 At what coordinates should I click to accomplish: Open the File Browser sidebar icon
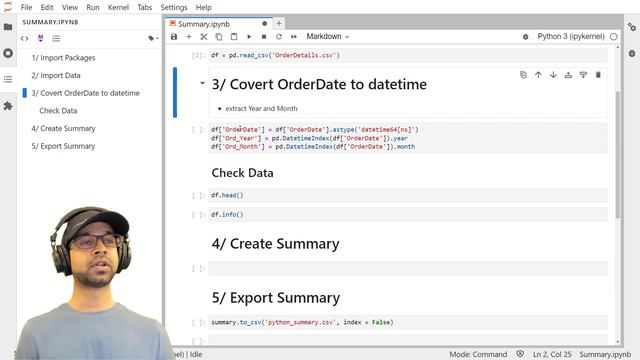click(8, 27)
